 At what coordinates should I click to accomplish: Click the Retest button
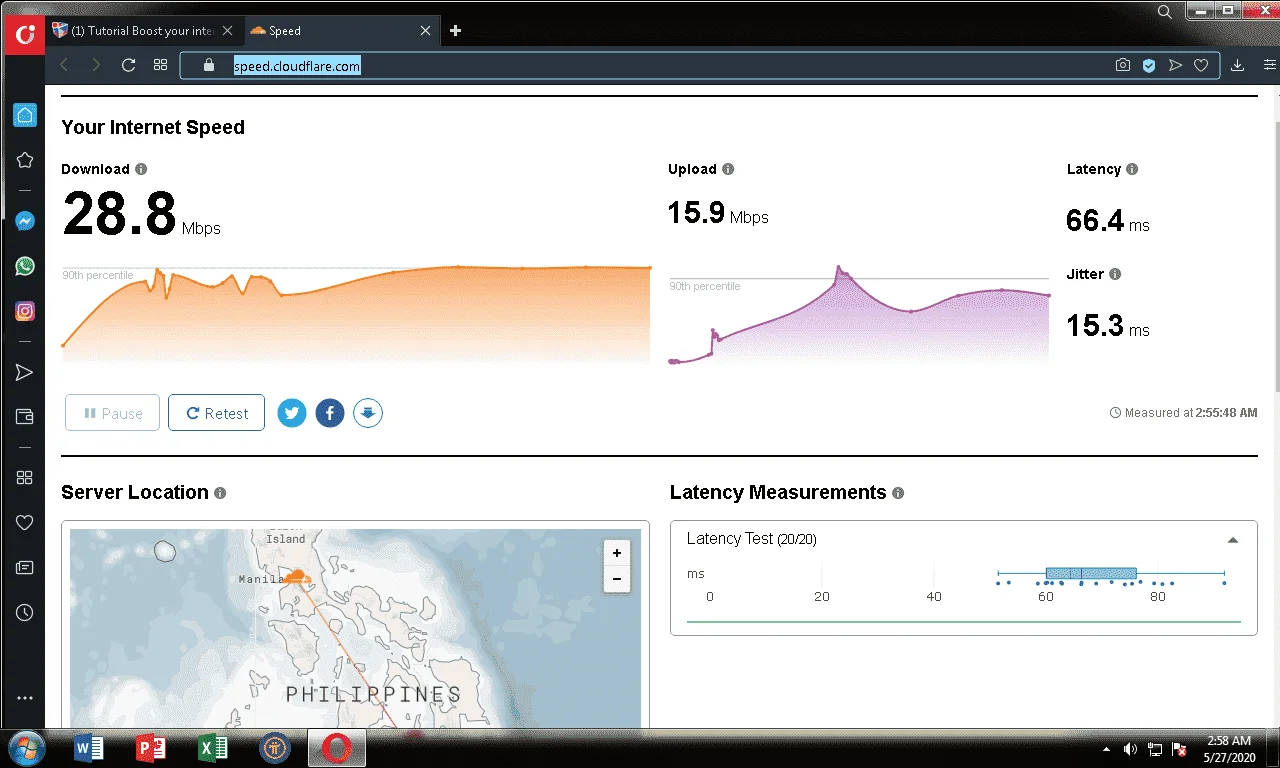216,413
